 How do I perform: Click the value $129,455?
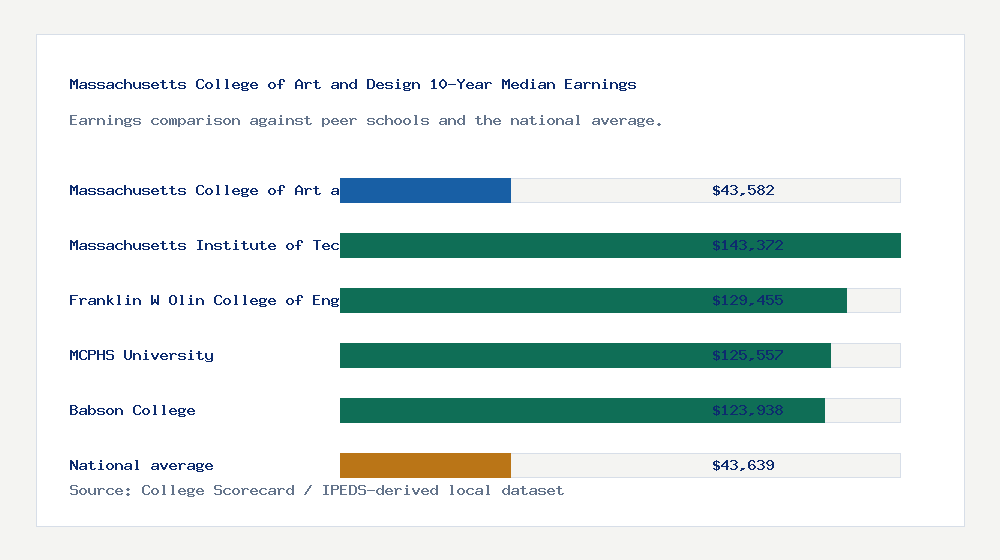(x=747, y=300)
